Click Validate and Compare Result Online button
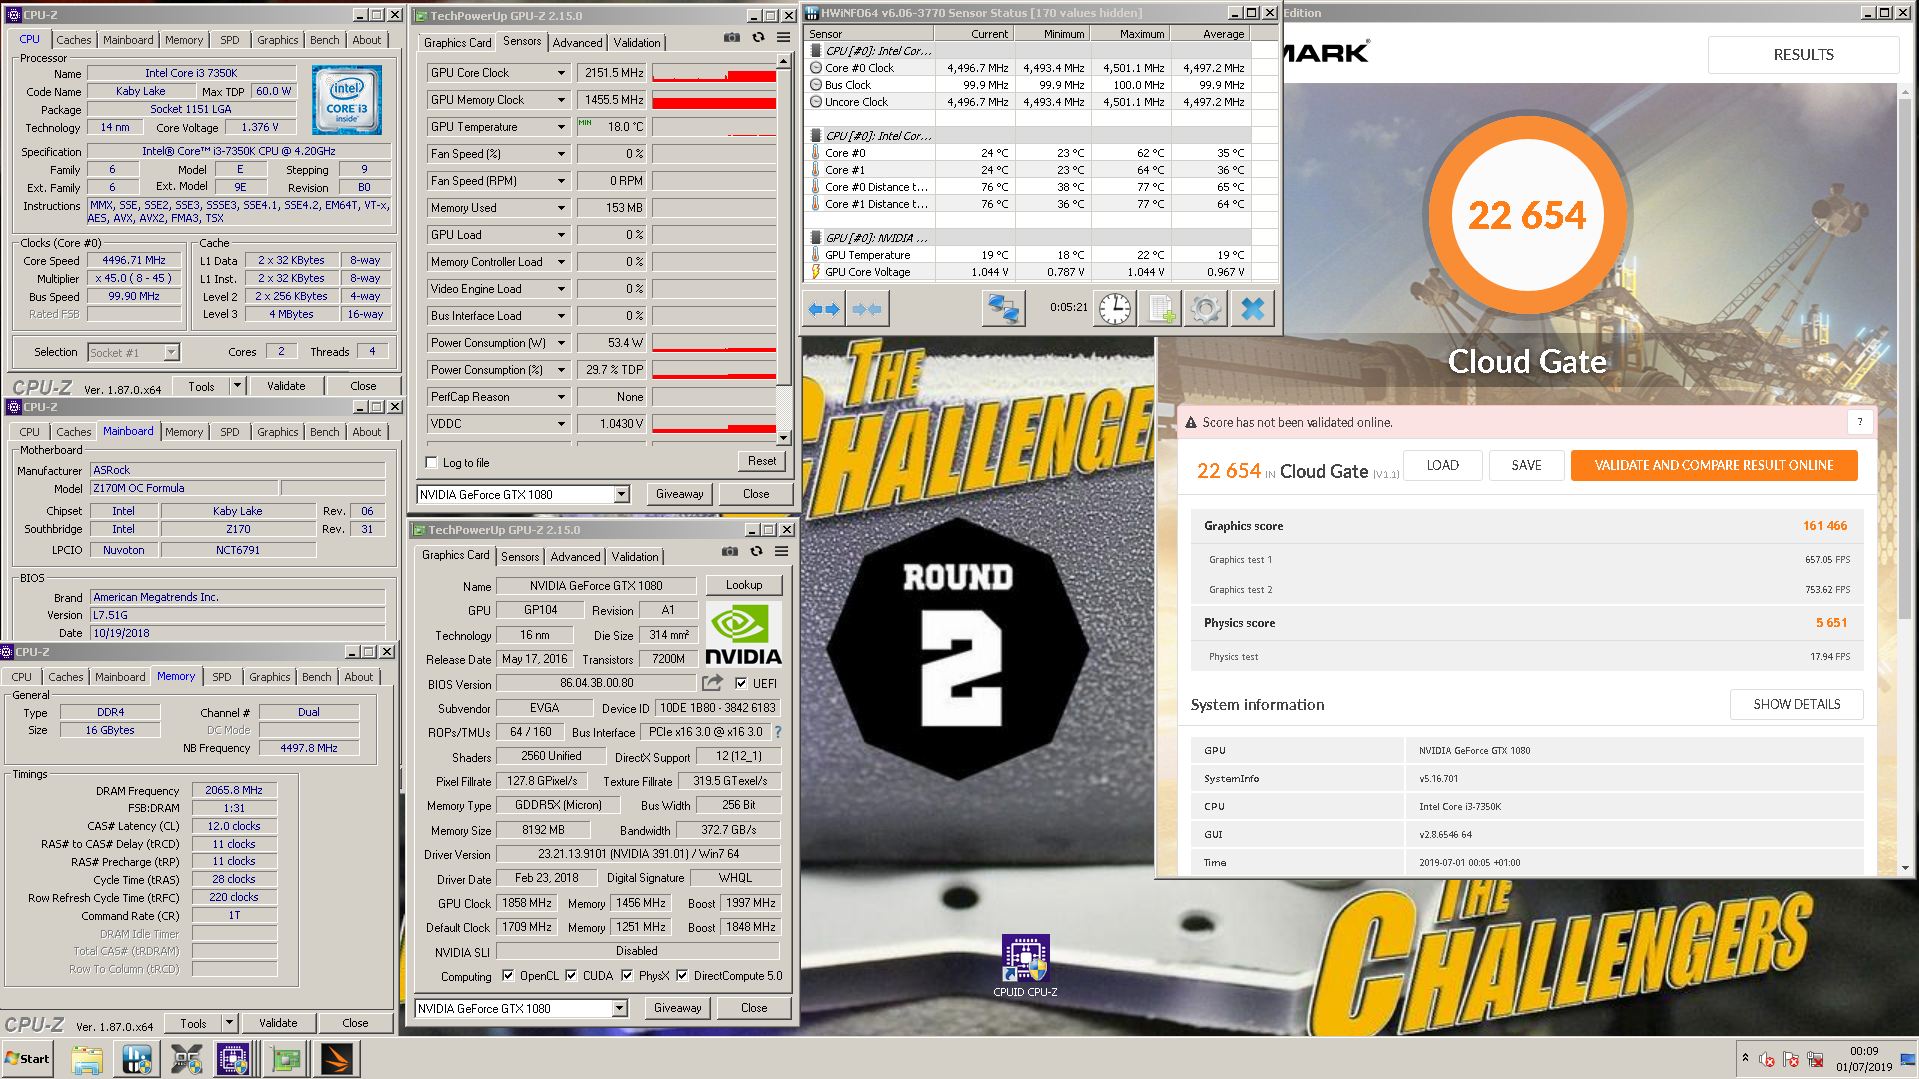Screen dimensions: 1919x1079 click(x=1713, y=465)
